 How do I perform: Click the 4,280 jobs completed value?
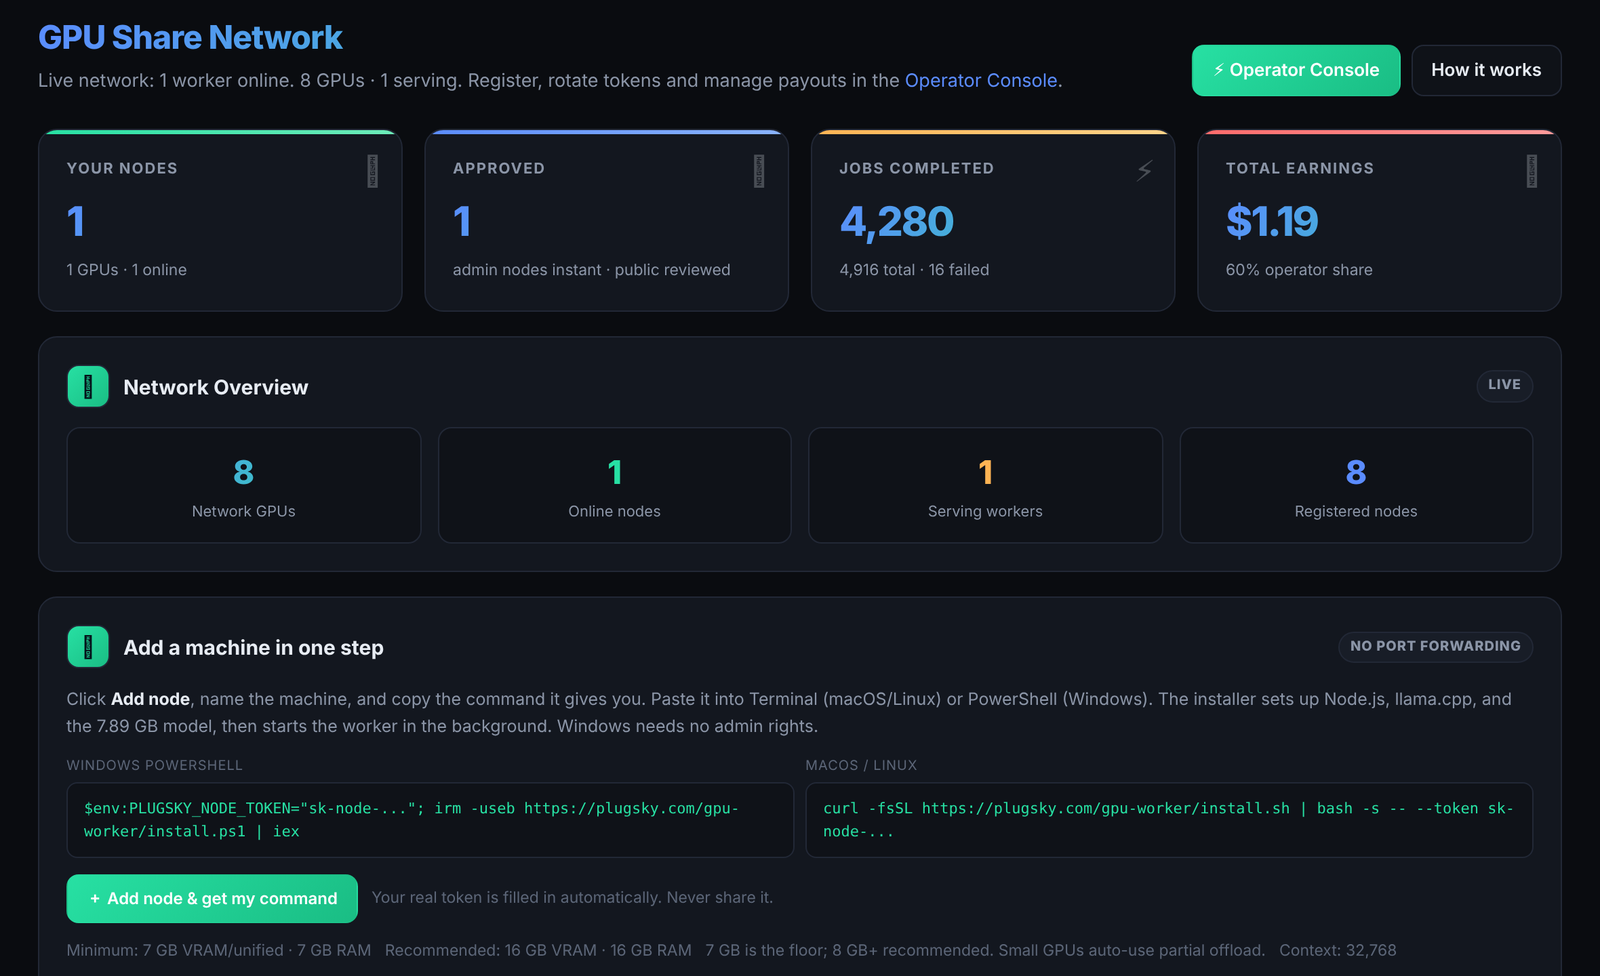896,221
